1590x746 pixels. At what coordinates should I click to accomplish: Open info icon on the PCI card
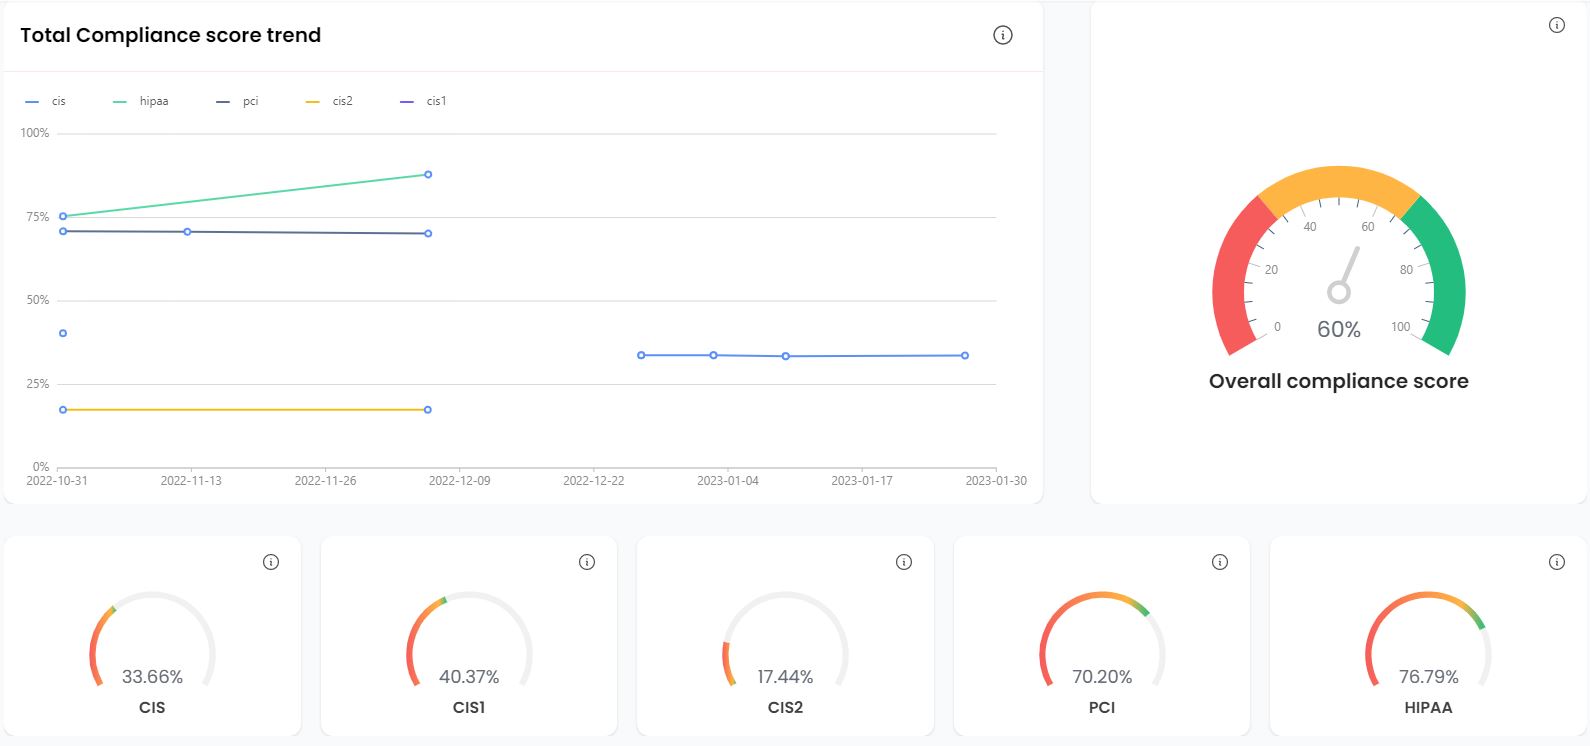click(x=1219, y=562)
